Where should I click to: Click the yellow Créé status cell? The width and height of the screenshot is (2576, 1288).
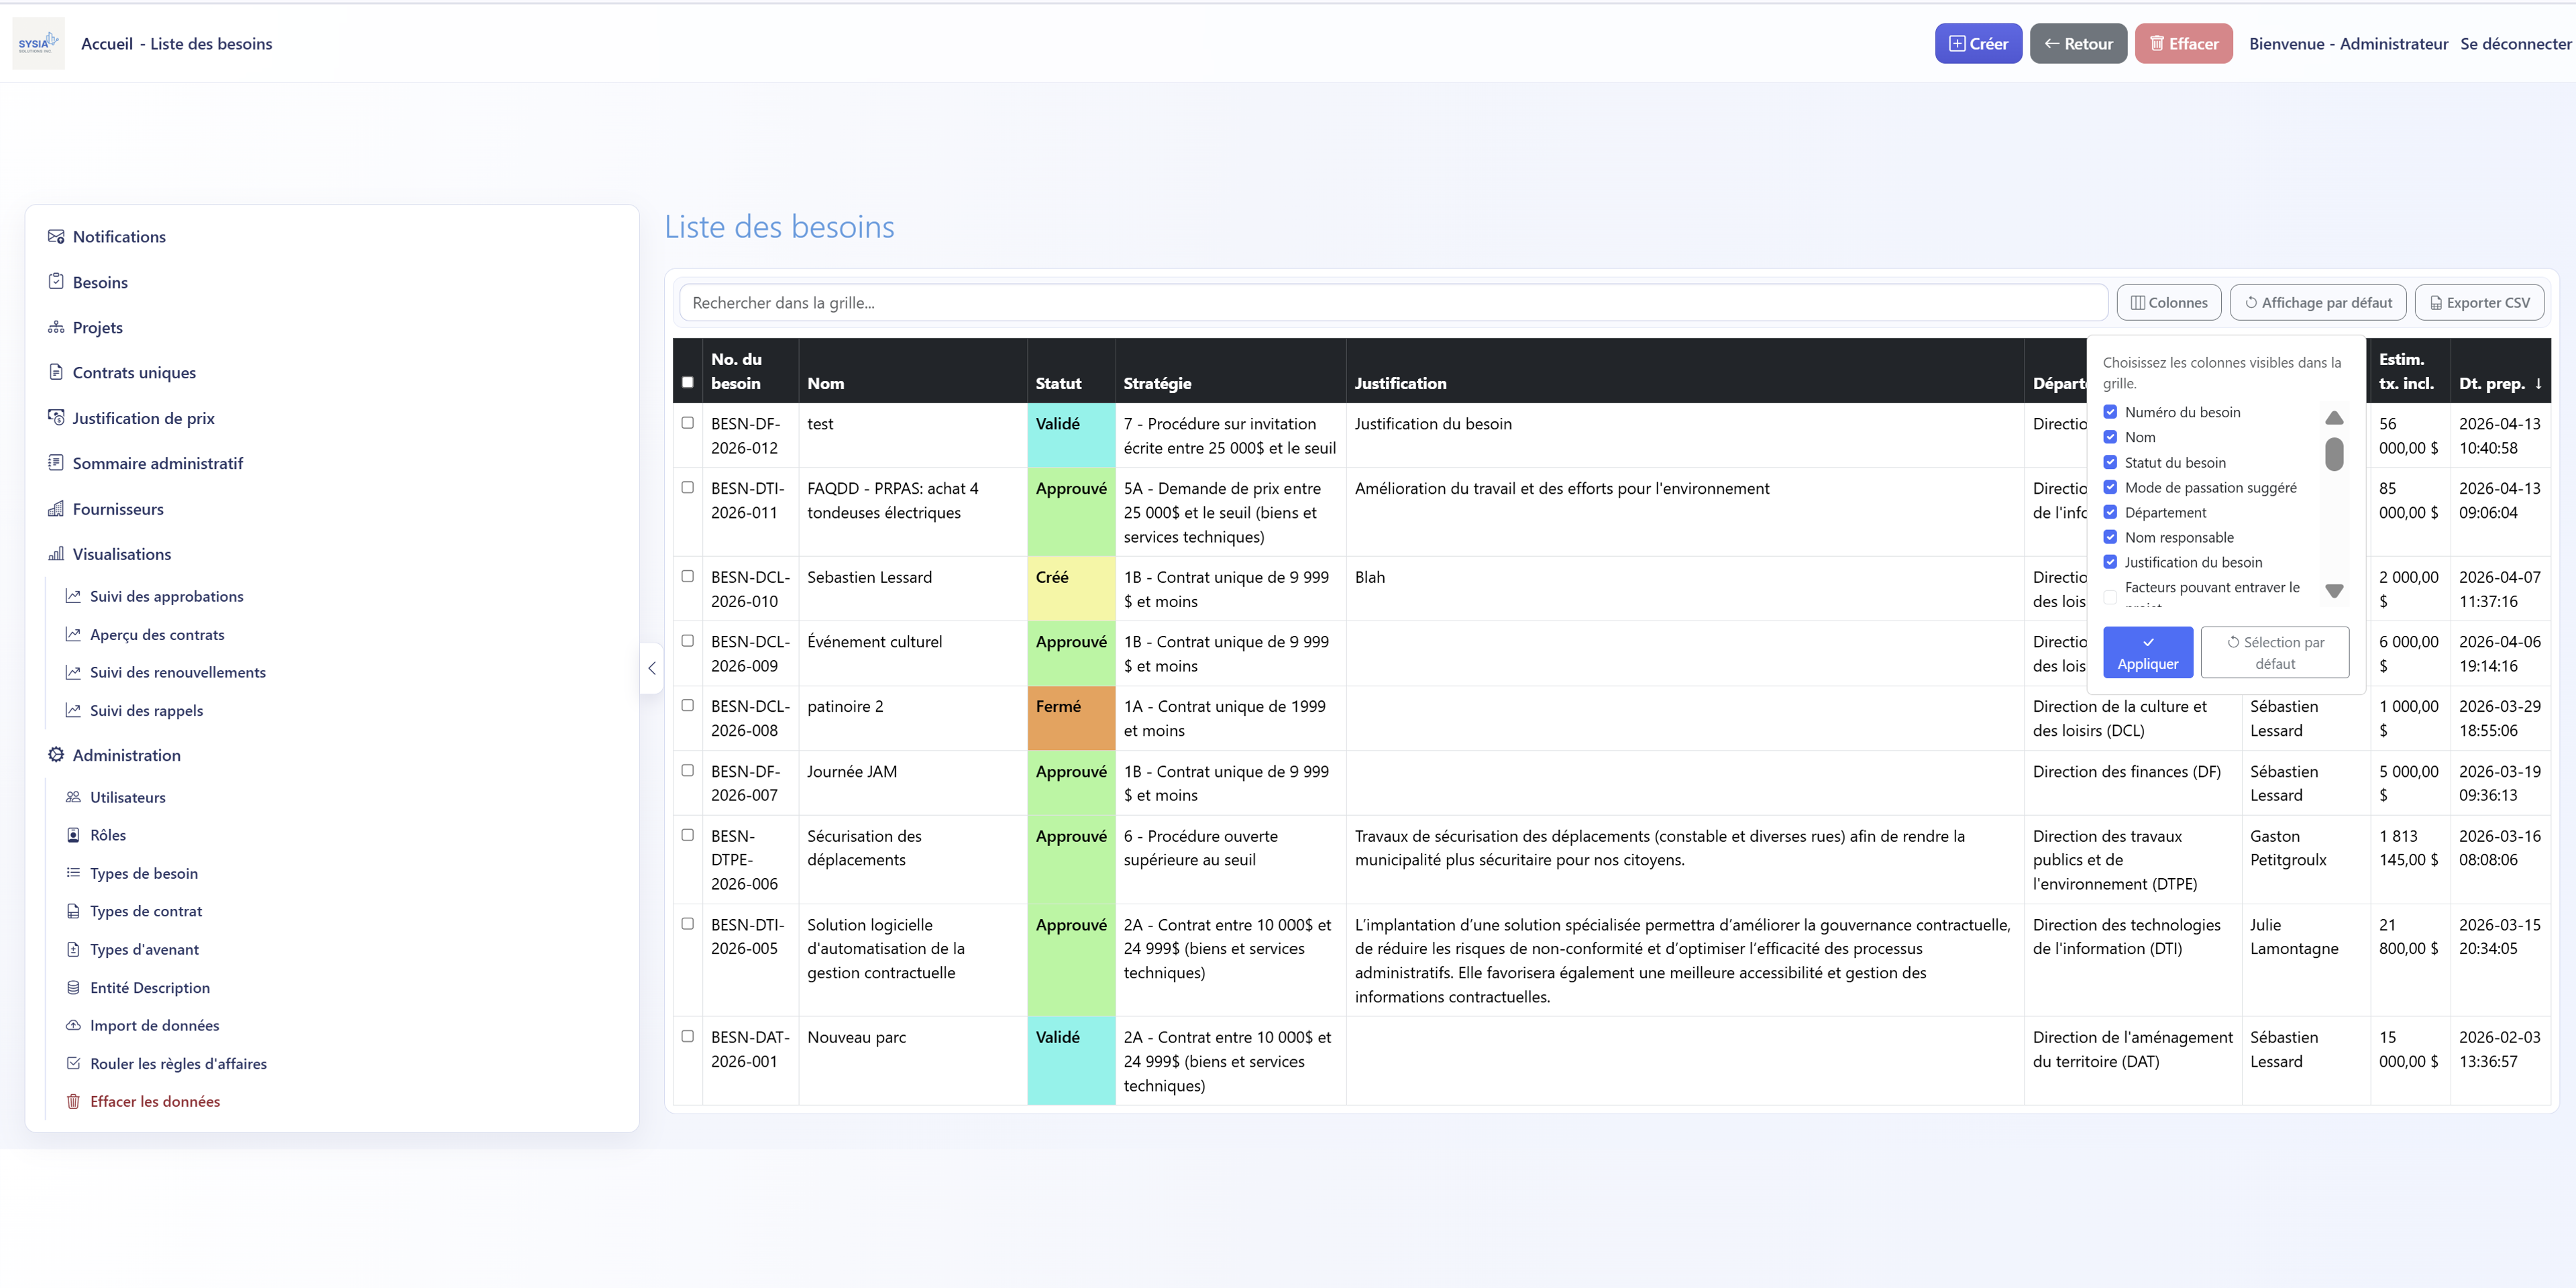pos(1071,588)
